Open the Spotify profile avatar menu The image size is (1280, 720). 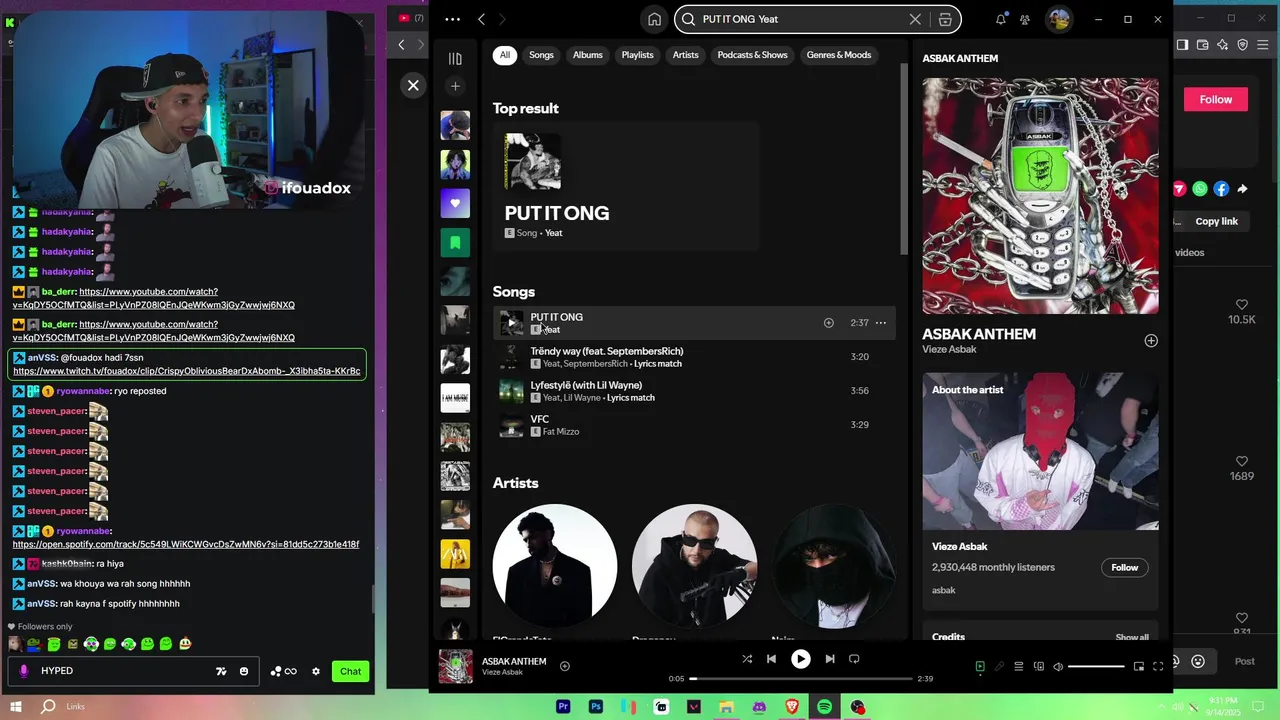[1059, 19]
